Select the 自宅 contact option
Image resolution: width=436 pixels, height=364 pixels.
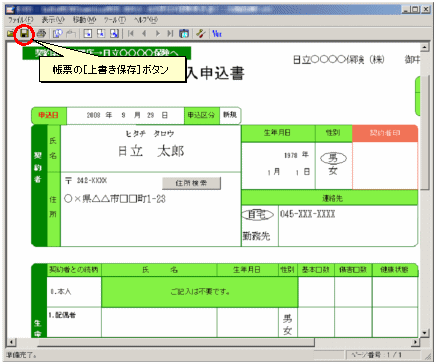click(258, 214)
